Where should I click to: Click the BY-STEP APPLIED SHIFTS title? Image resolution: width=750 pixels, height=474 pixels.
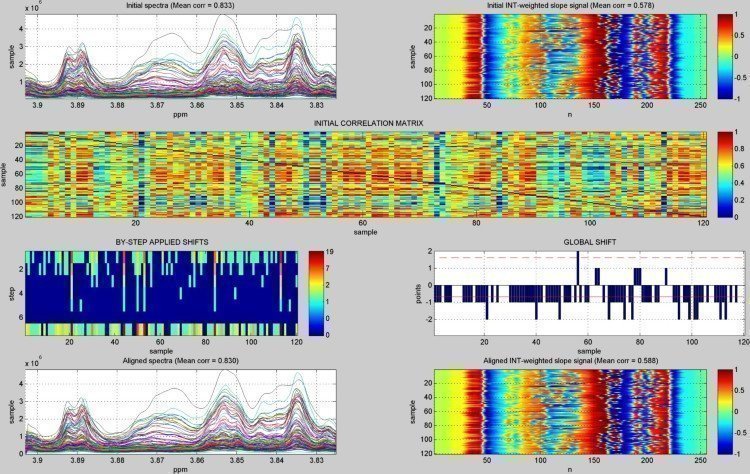click(x=160, y=243)
